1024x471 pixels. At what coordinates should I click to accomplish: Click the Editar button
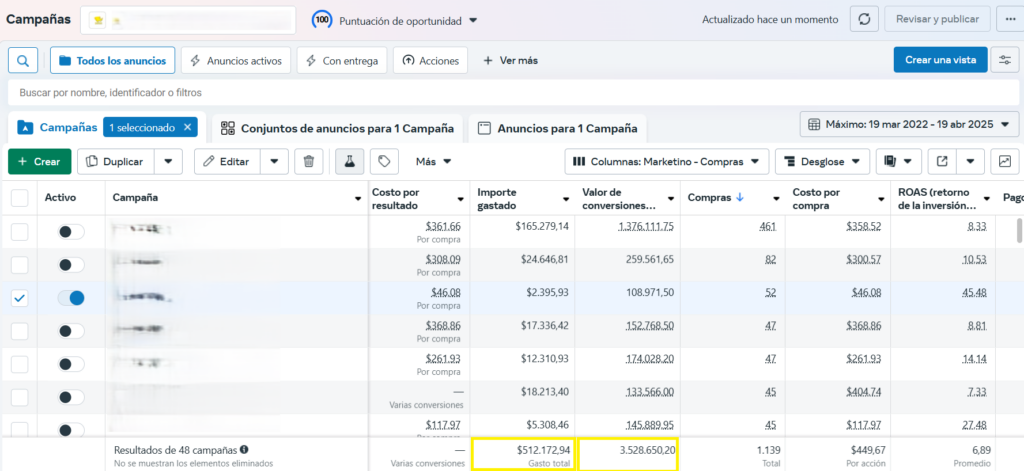click(227, 161)
